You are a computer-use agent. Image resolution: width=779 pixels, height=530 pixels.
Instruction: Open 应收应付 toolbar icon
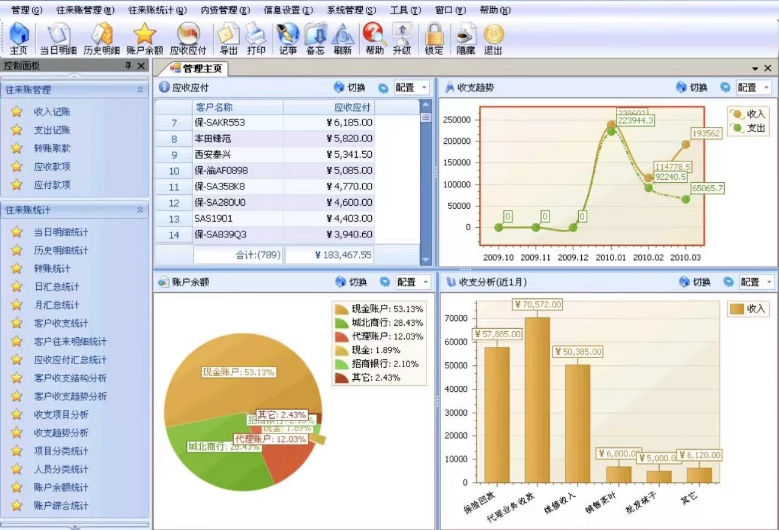(x=188, y=38)
